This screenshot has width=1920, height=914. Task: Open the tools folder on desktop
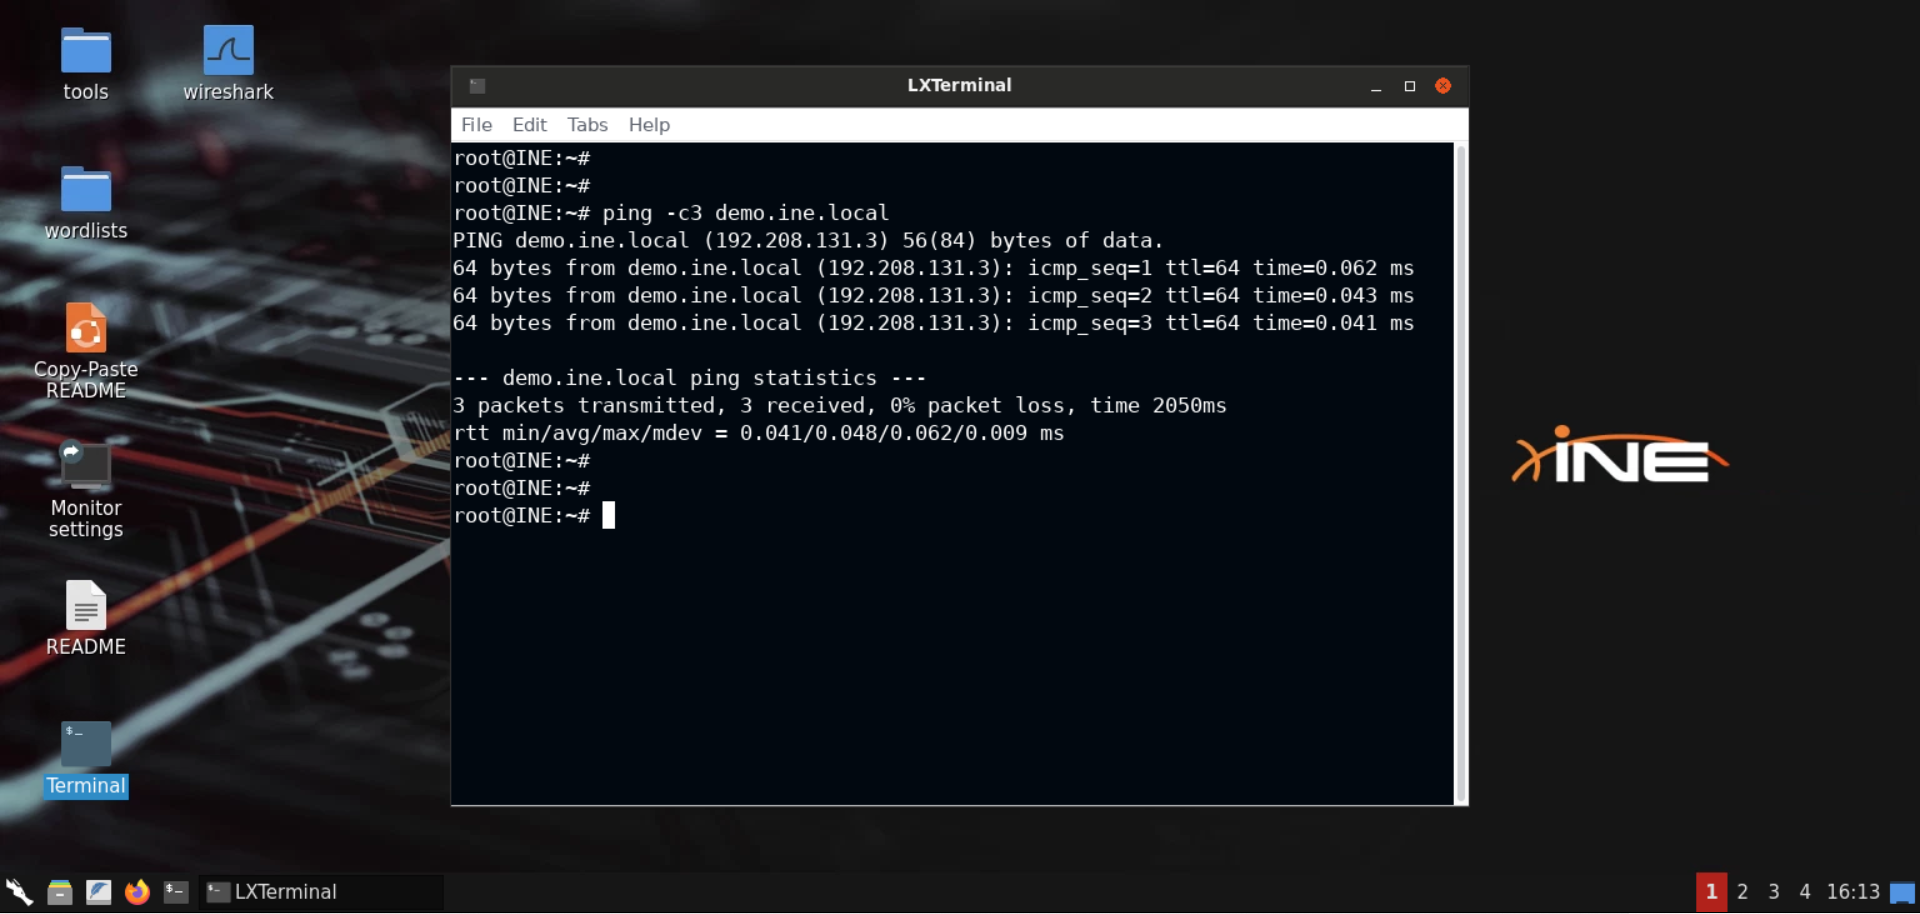tap(86, 52)
